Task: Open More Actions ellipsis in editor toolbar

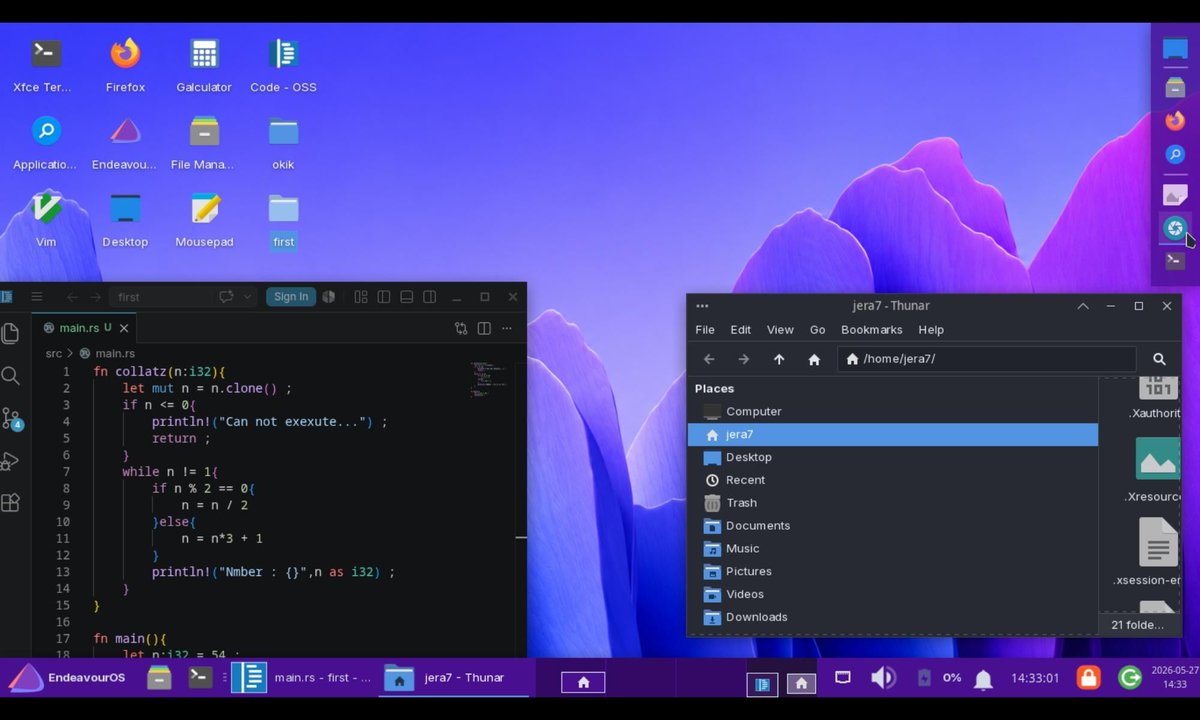Action: [x=507, y=328]
